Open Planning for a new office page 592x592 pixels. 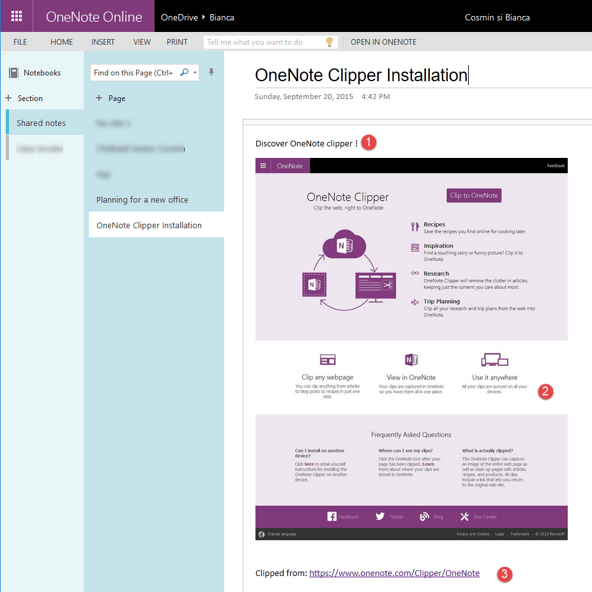pos(142,200)
